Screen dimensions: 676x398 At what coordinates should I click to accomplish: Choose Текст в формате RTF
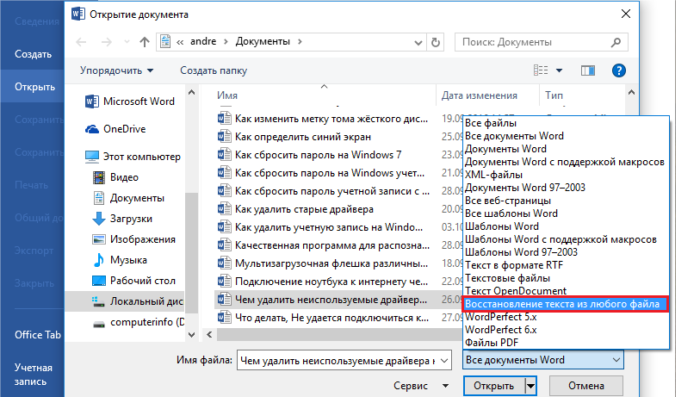click(514, 265)
